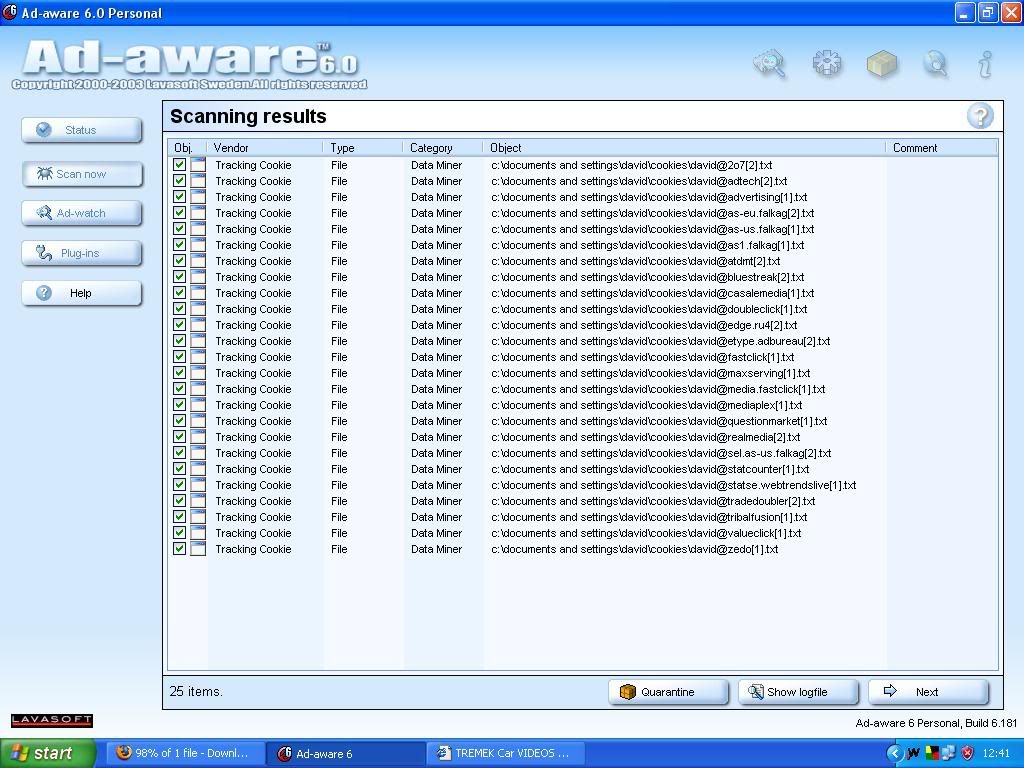Quarantine the selected items
Viewport: 1024px width, 768px height.
coord(668,692)
